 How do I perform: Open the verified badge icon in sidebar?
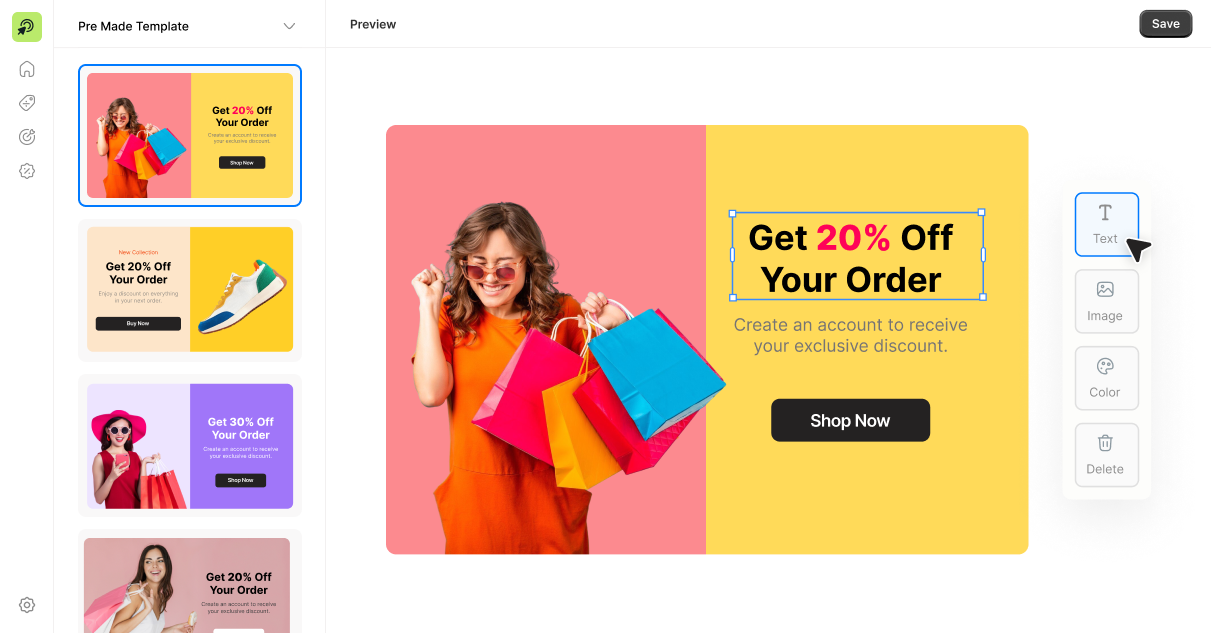pos(27,171)
